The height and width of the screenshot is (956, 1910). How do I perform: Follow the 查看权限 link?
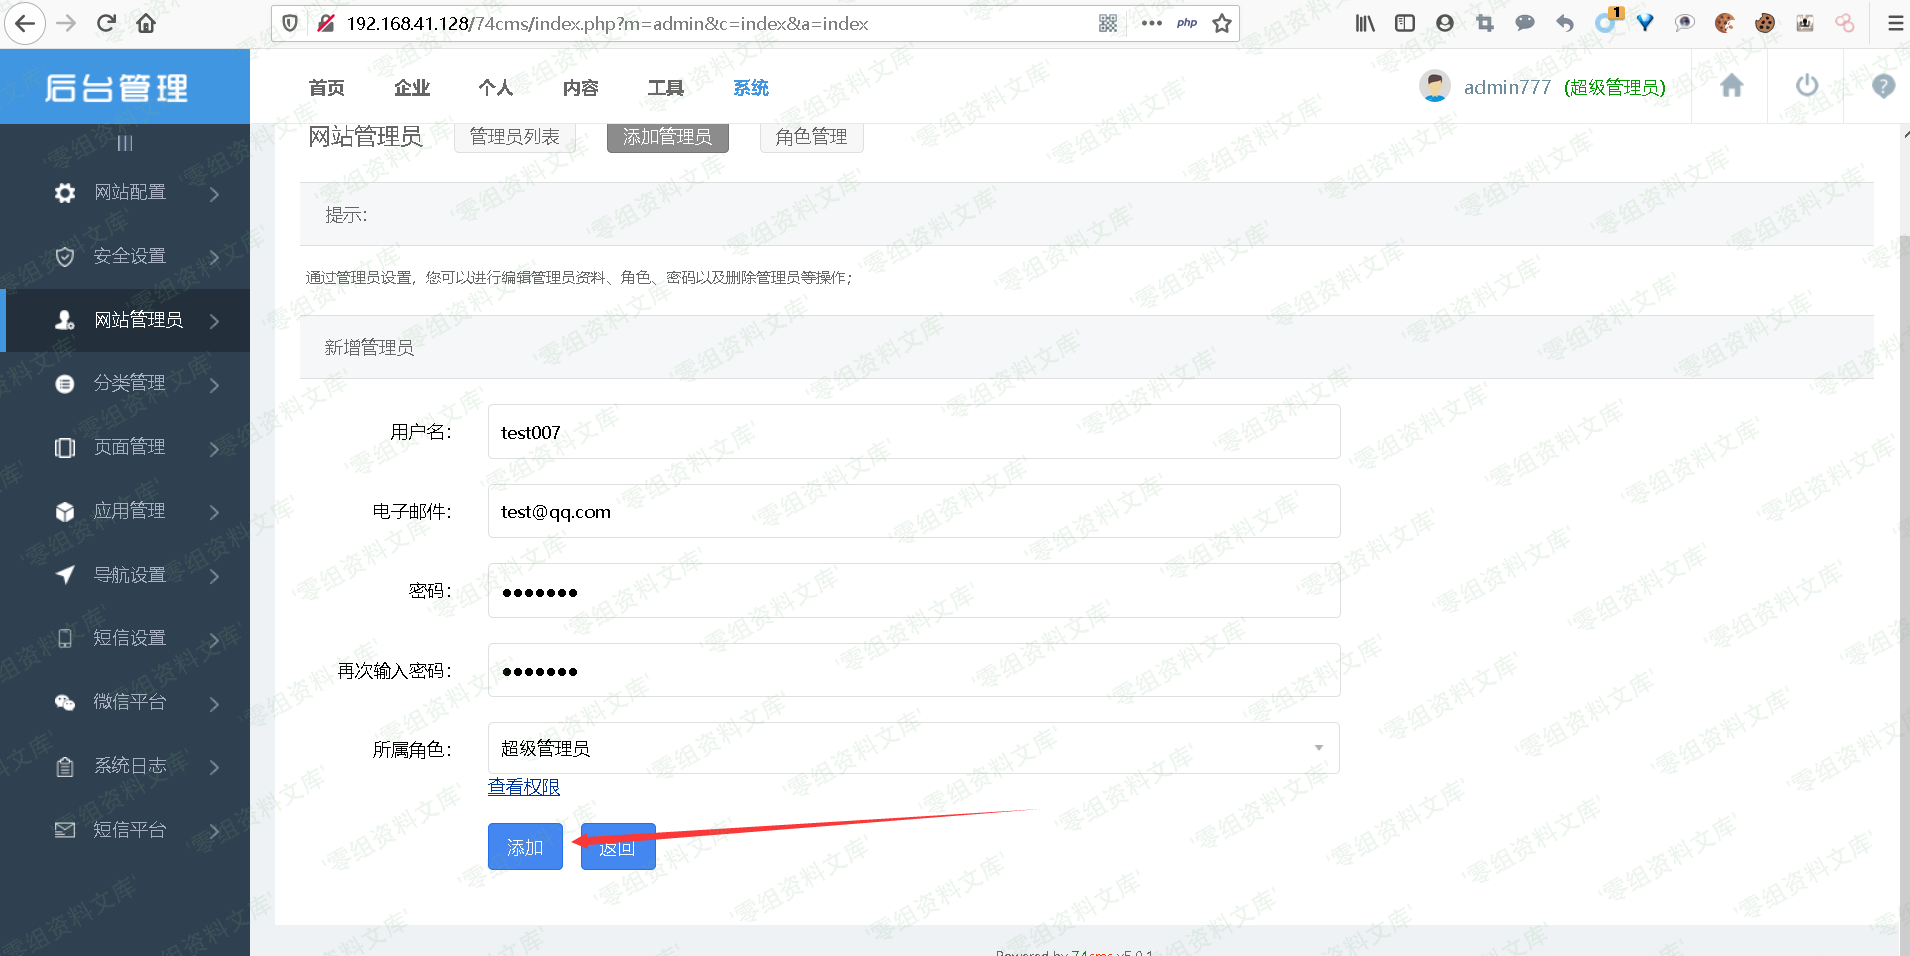point(524,787)
